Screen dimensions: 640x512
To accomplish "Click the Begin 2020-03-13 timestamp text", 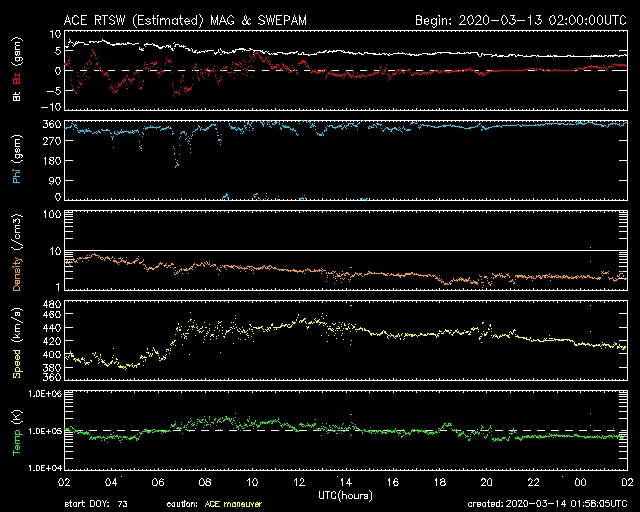I will [x=520, y=20].
